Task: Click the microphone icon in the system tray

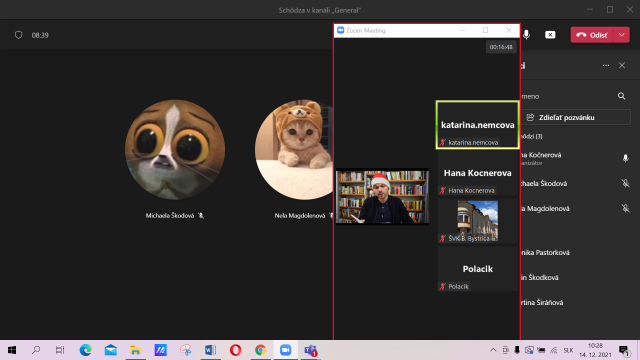Action: pos(517,350)
